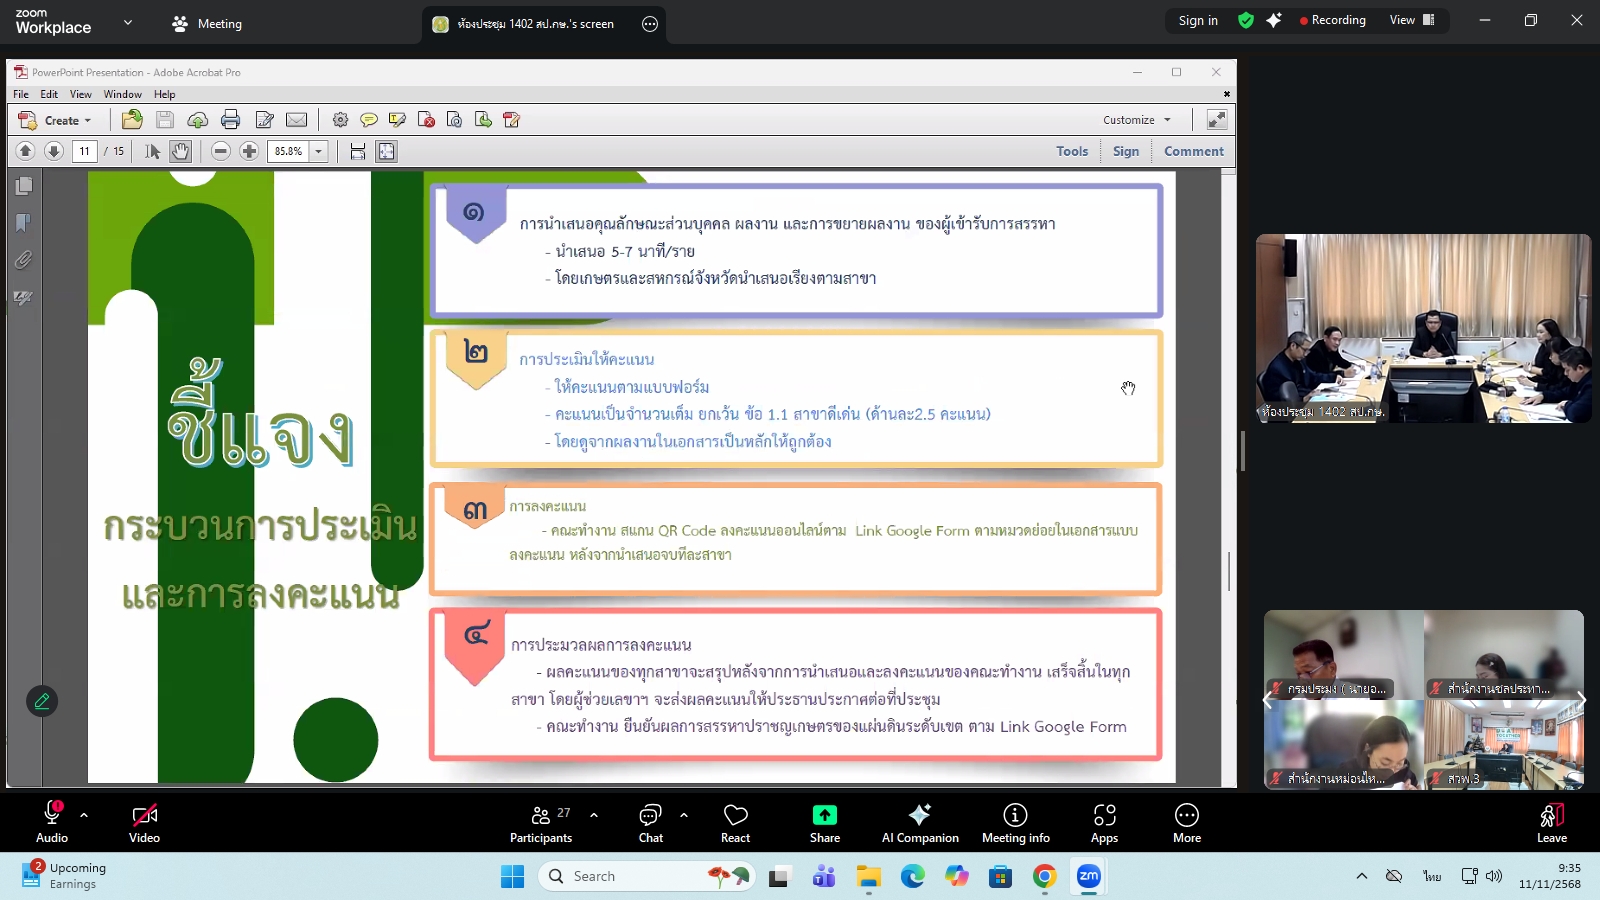1600x900 pixels.
Task: Open the Comment pane tab
Action: coord(1193,151)
